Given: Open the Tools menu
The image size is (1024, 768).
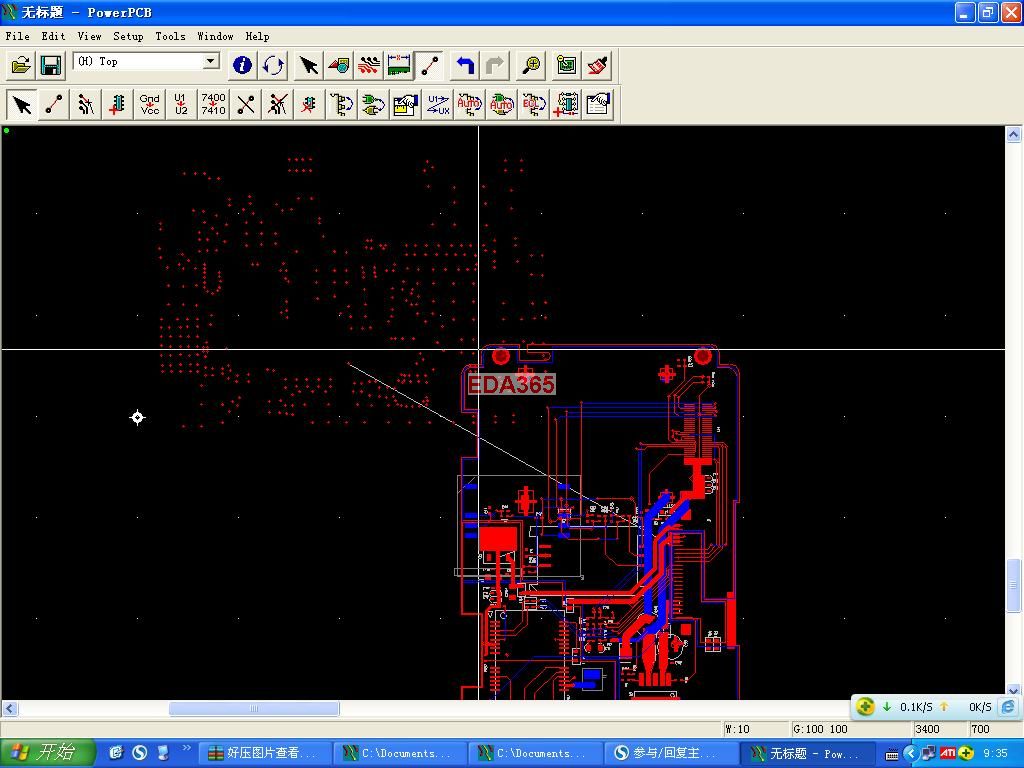Looking at the screenshot, I should coord(170,36).
